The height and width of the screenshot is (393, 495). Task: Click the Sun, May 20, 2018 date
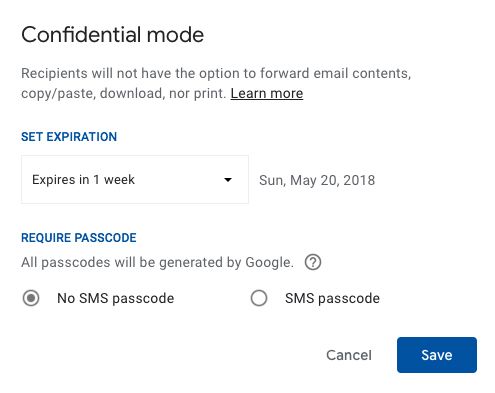(317, 180)
